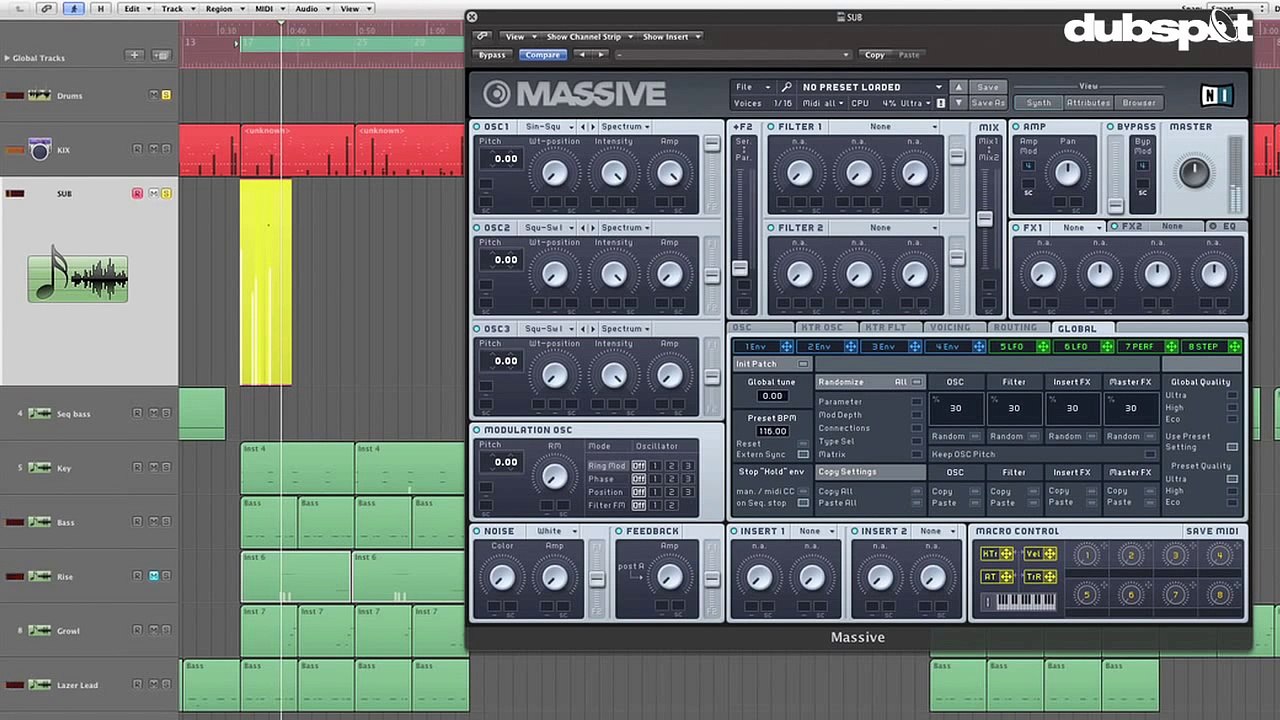This screenshot has width=1280, height=720.
Task: Enable Extern Sync checkbox
Action: [x=803, y=454]
